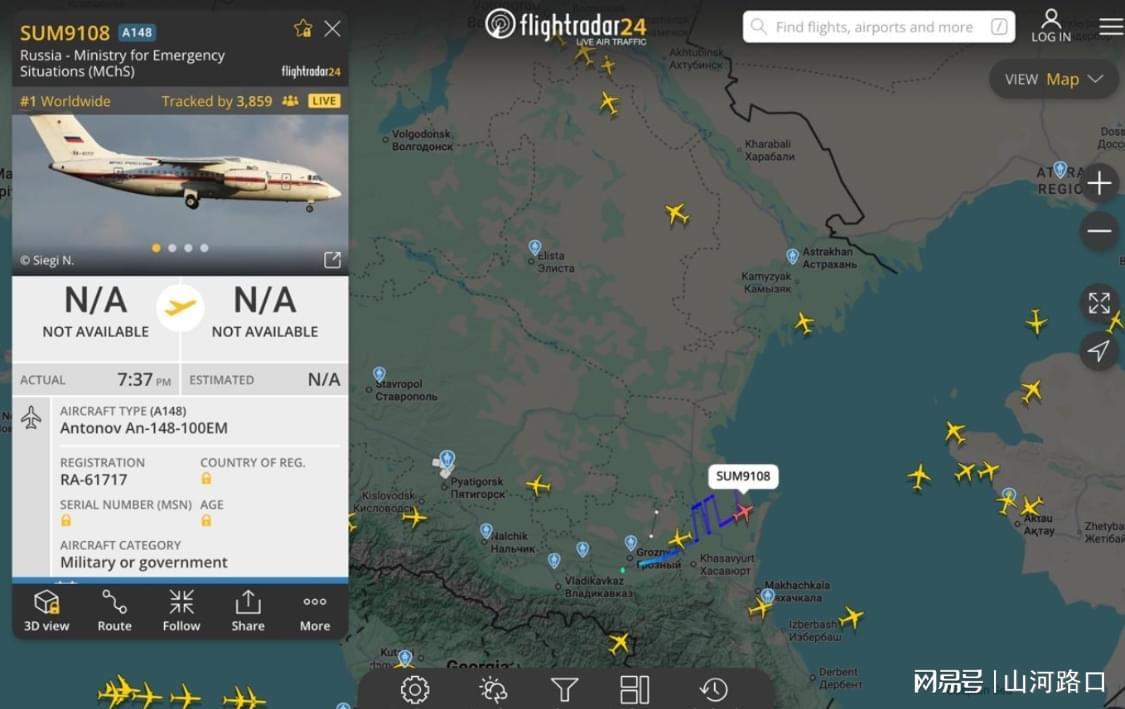This screenshot has width=1125, height=709.
Task: Toggle my location arrow on map
Action: point(1098,350)
